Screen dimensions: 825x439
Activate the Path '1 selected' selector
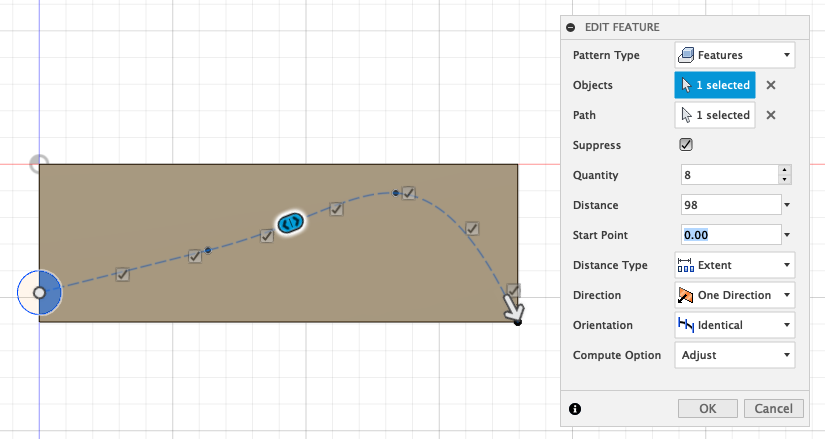tap(715, 115)
